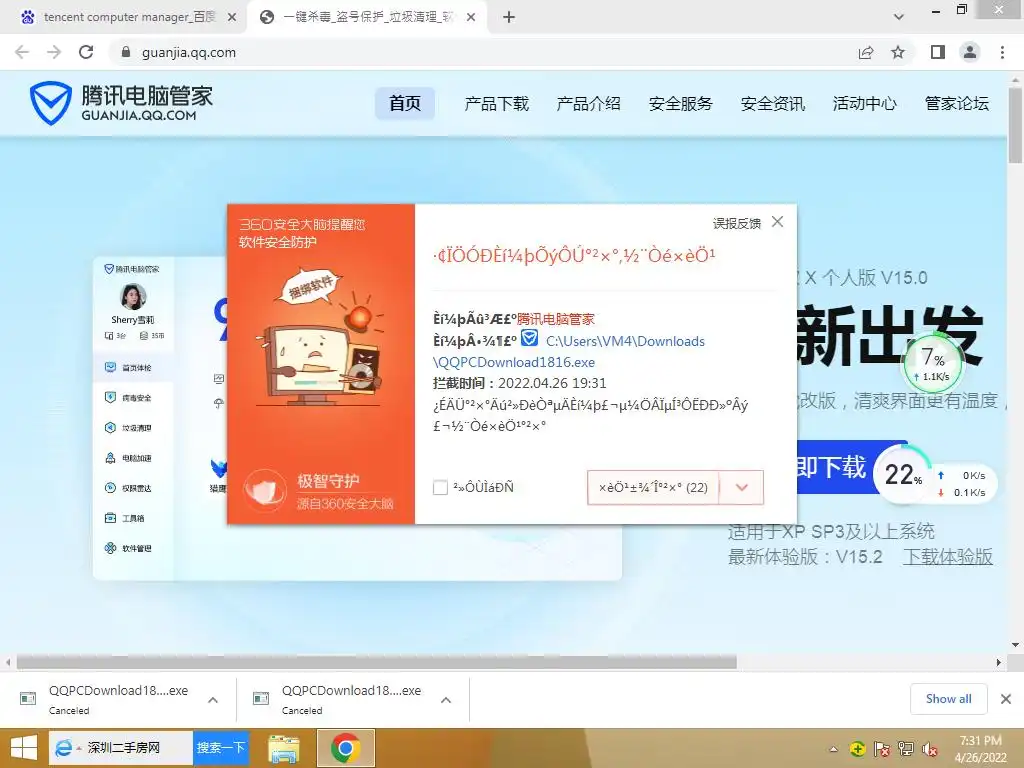Open a new tab with the plus icon

(x=509, y=18)
